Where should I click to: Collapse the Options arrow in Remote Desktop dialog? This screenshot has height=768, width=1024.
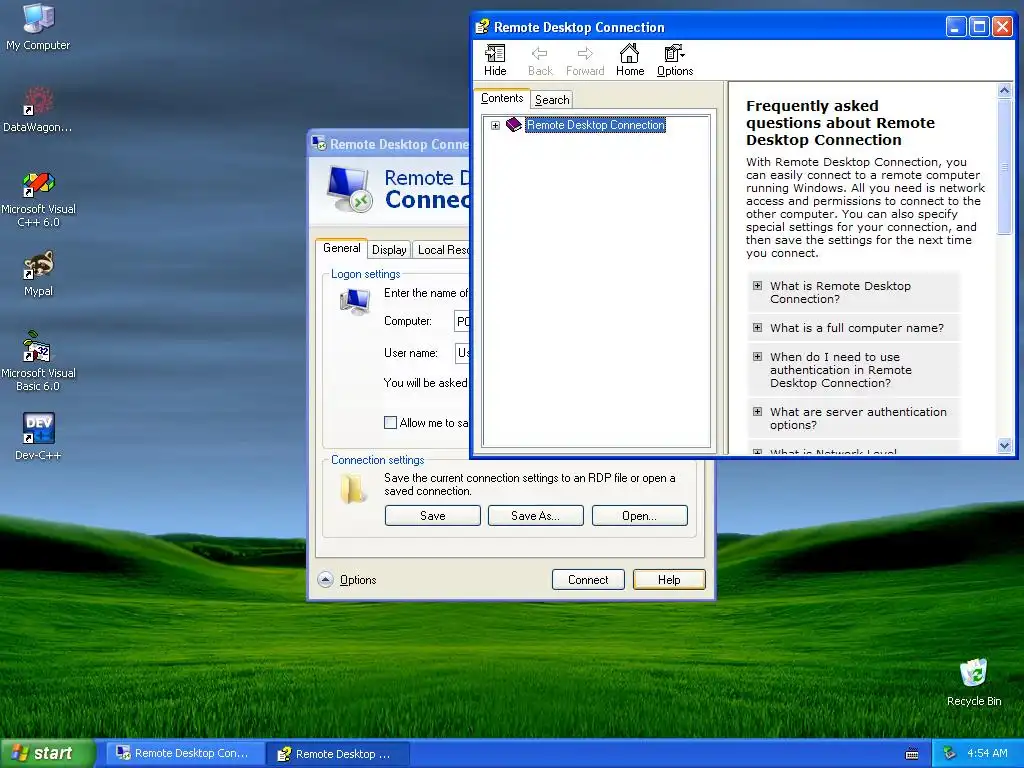click(325, 579)
